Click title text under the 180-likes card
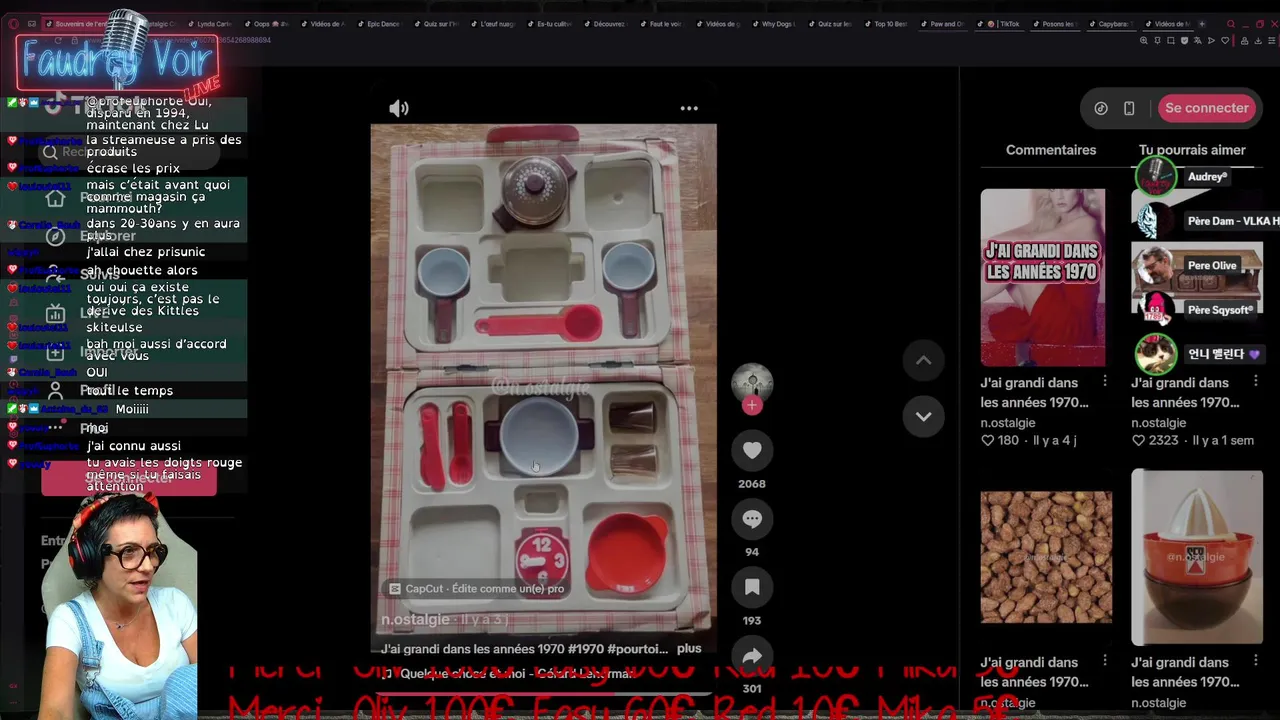 click(x=1034, y=392)
